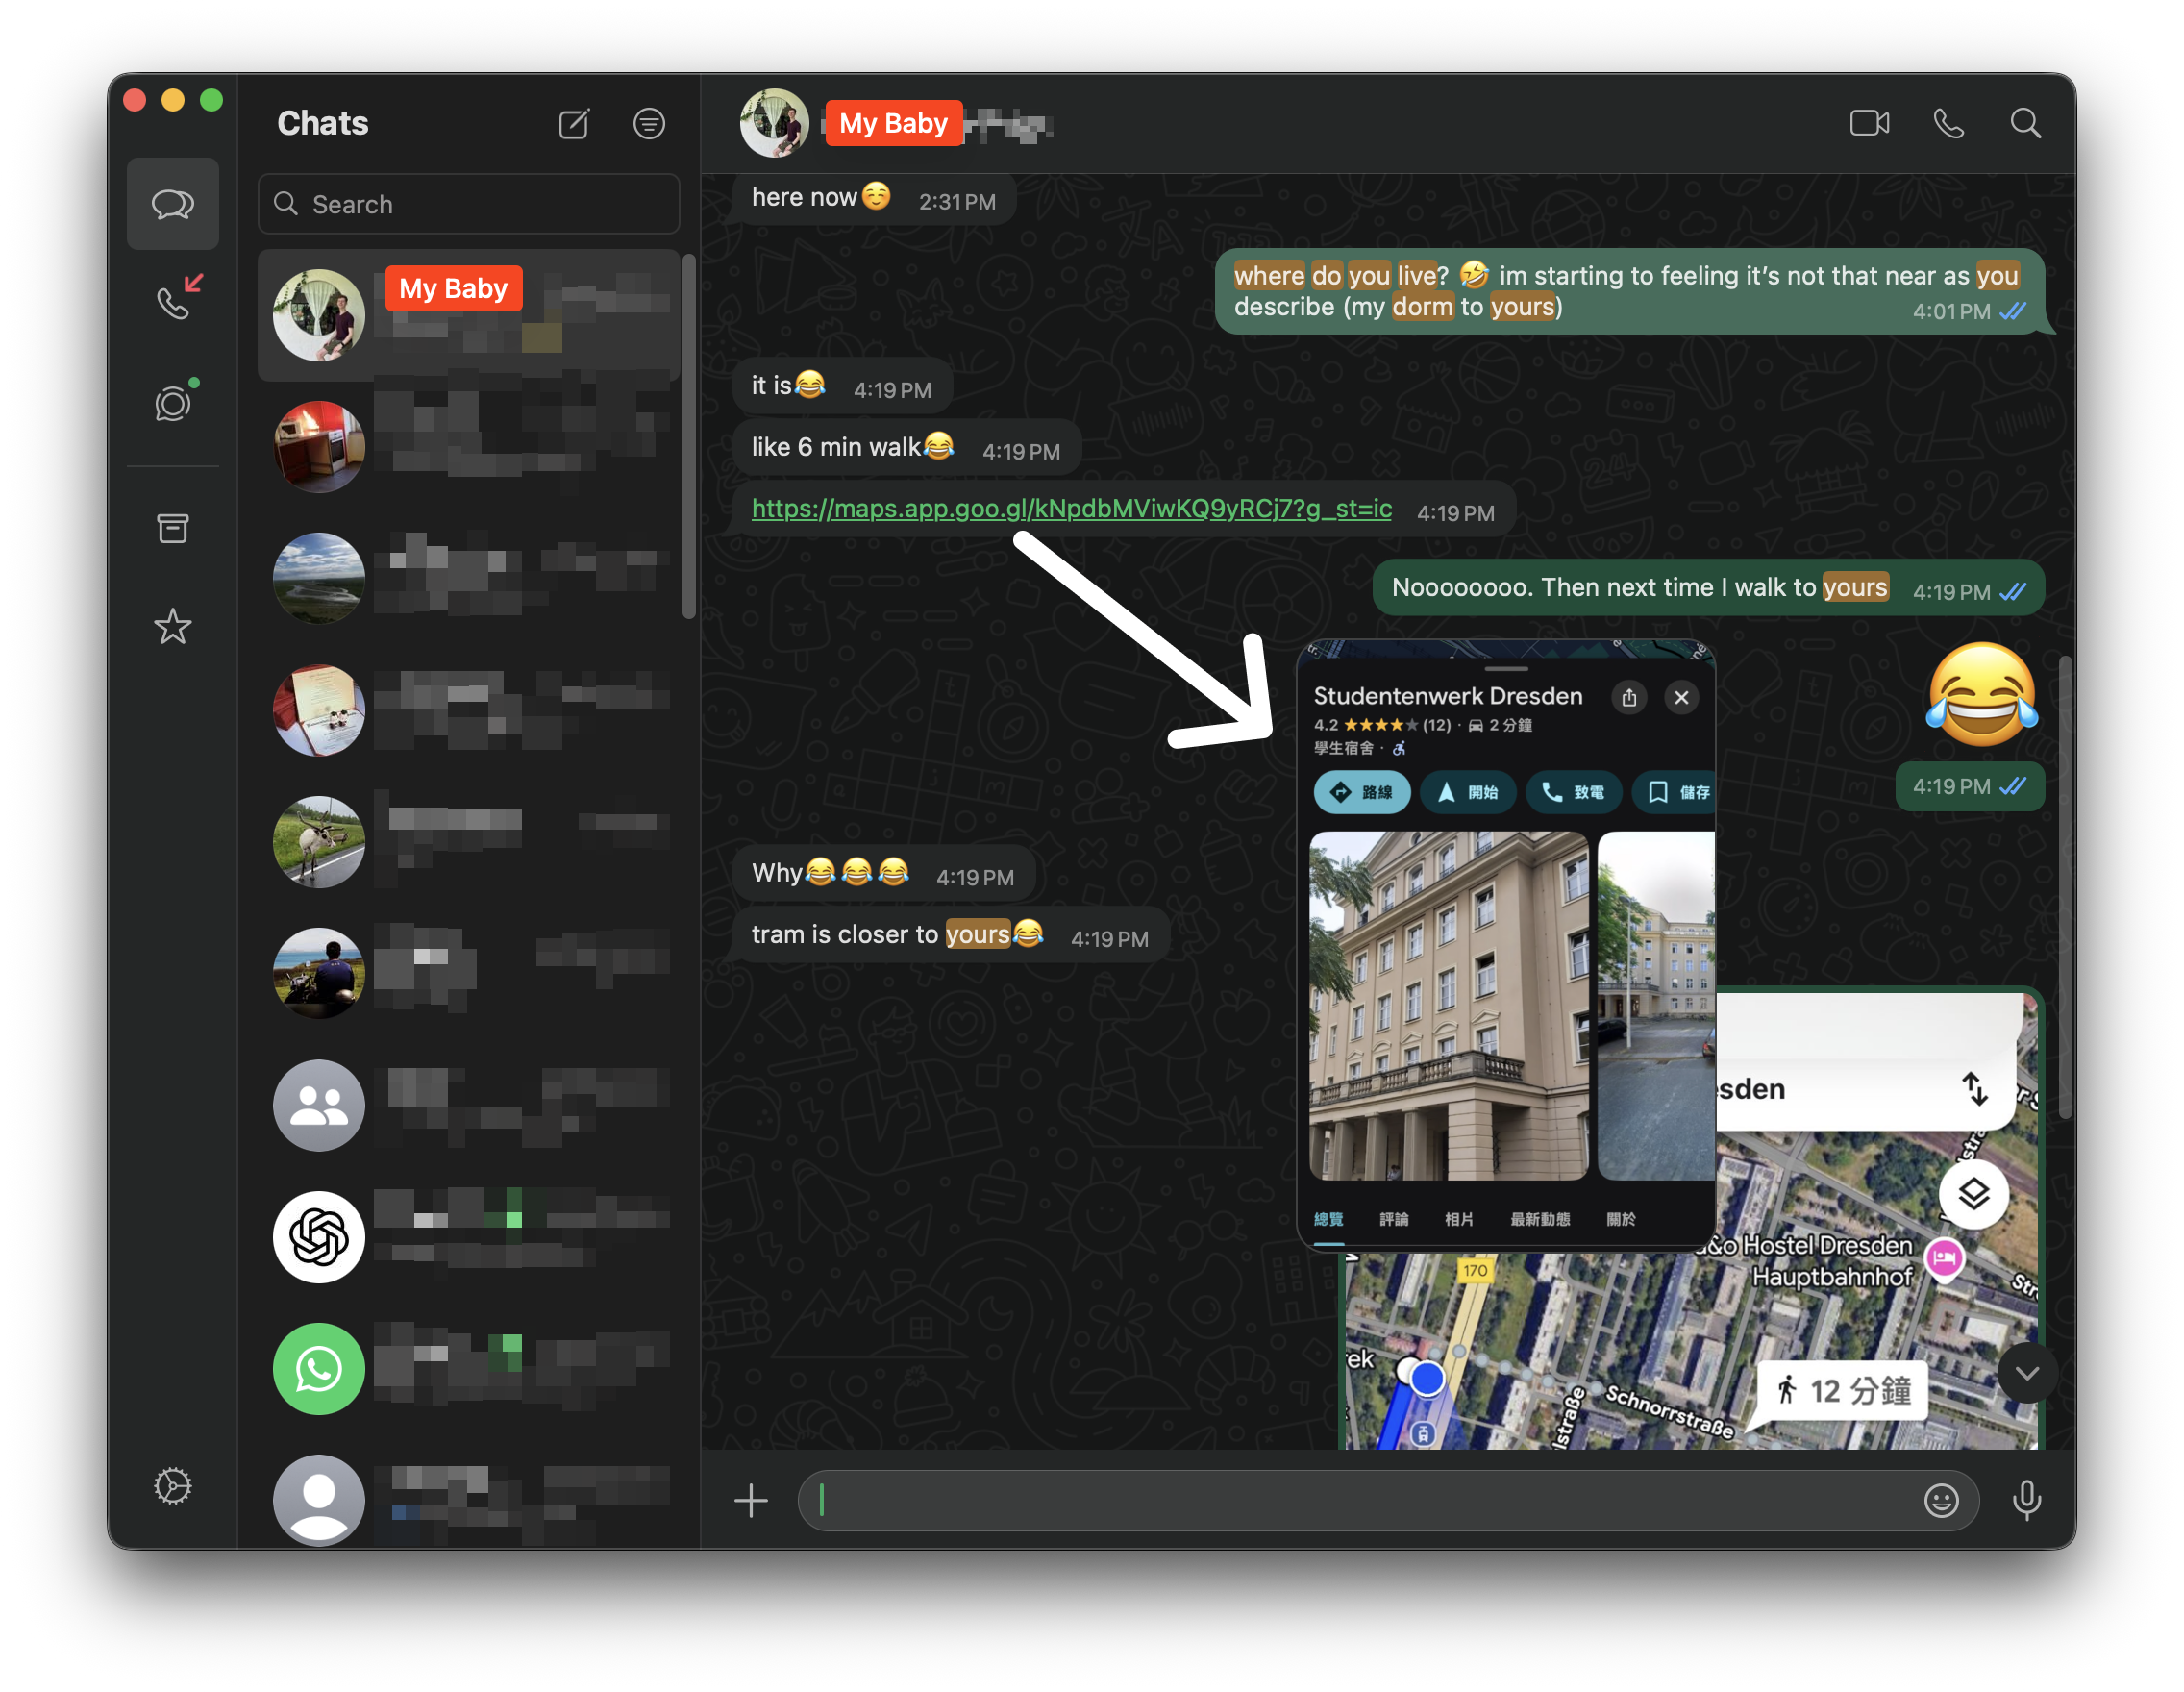This screenshot has width=2184, height=1692.
Task: Jump to latest messages chevron
Action: click(x=2026, y=1373)
